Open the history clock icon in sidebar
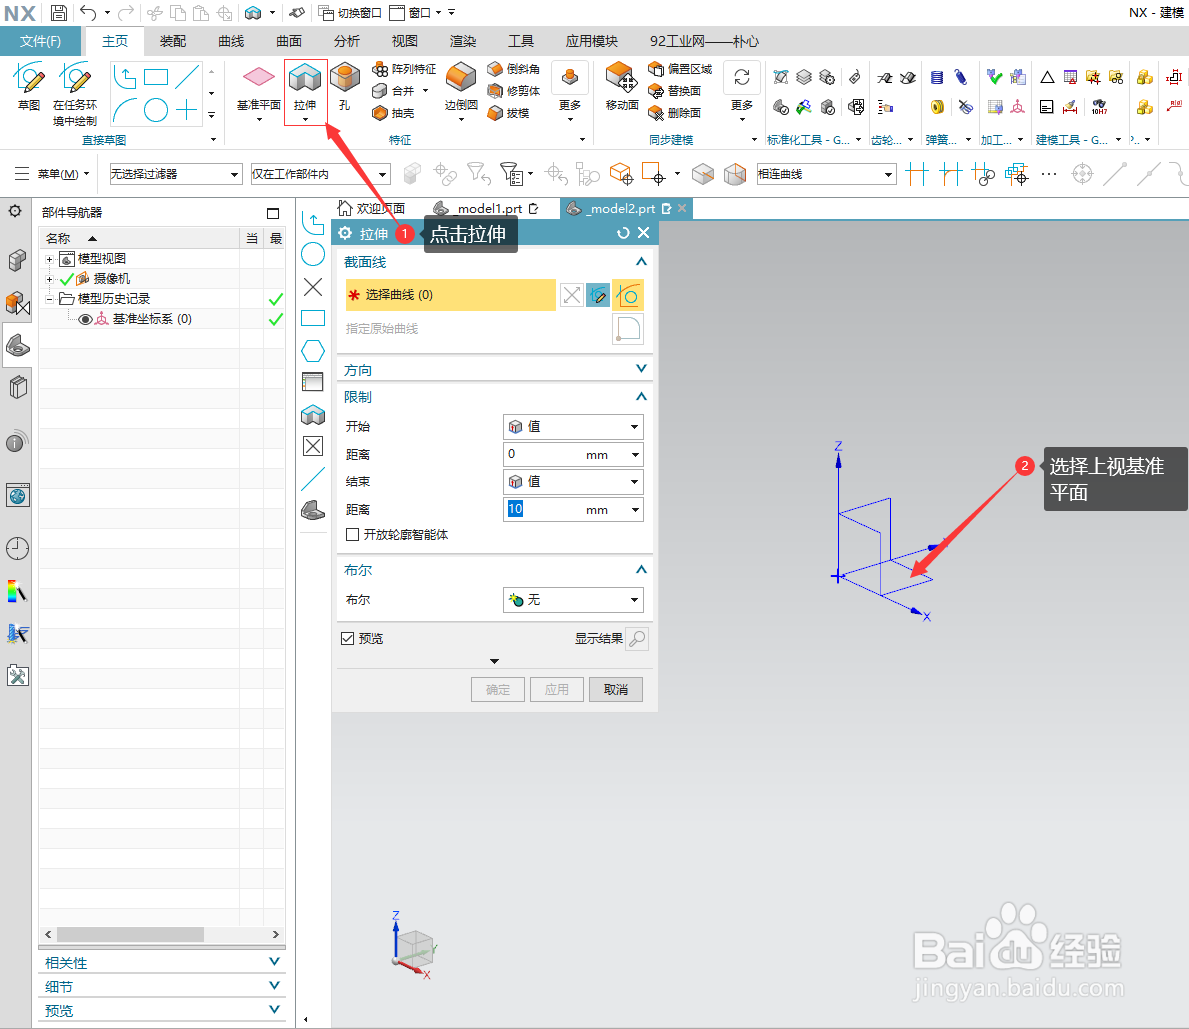Viewport: 1189px width, 1029px height. click(x=17, y=548)
